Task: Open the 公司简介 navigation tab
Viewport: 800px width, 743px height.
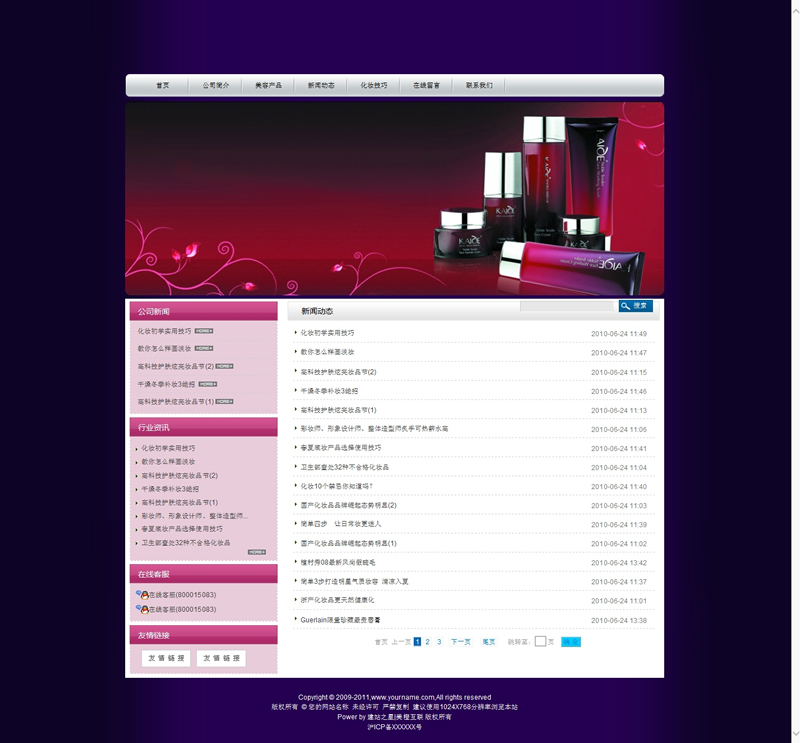Action: [x=215, y=86]
